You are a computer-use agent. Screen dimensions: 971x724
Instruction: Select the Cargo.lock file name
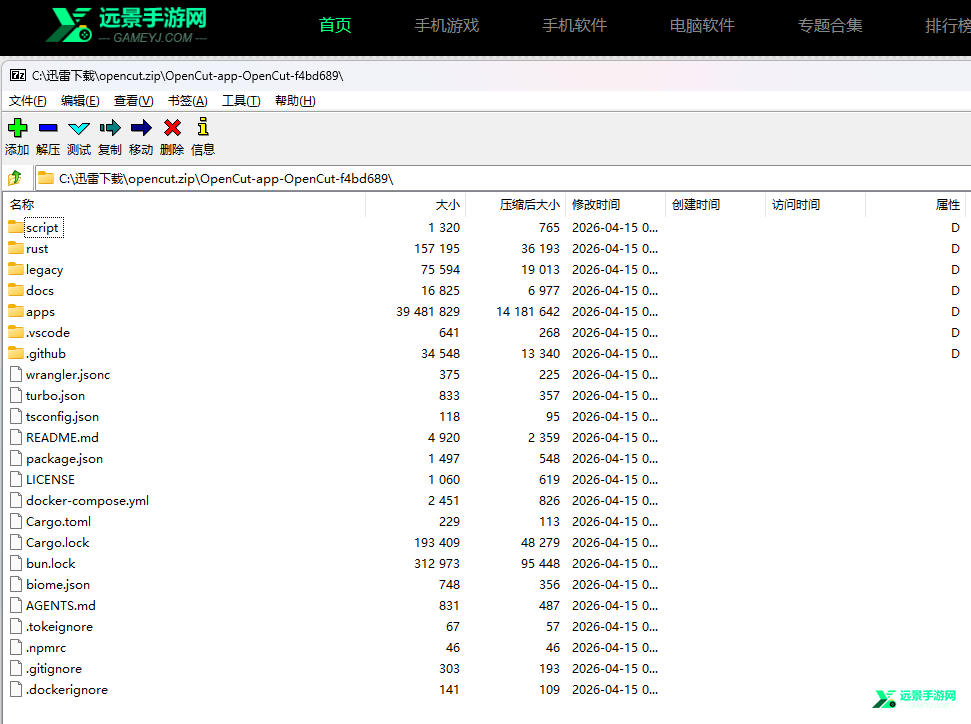58,543
